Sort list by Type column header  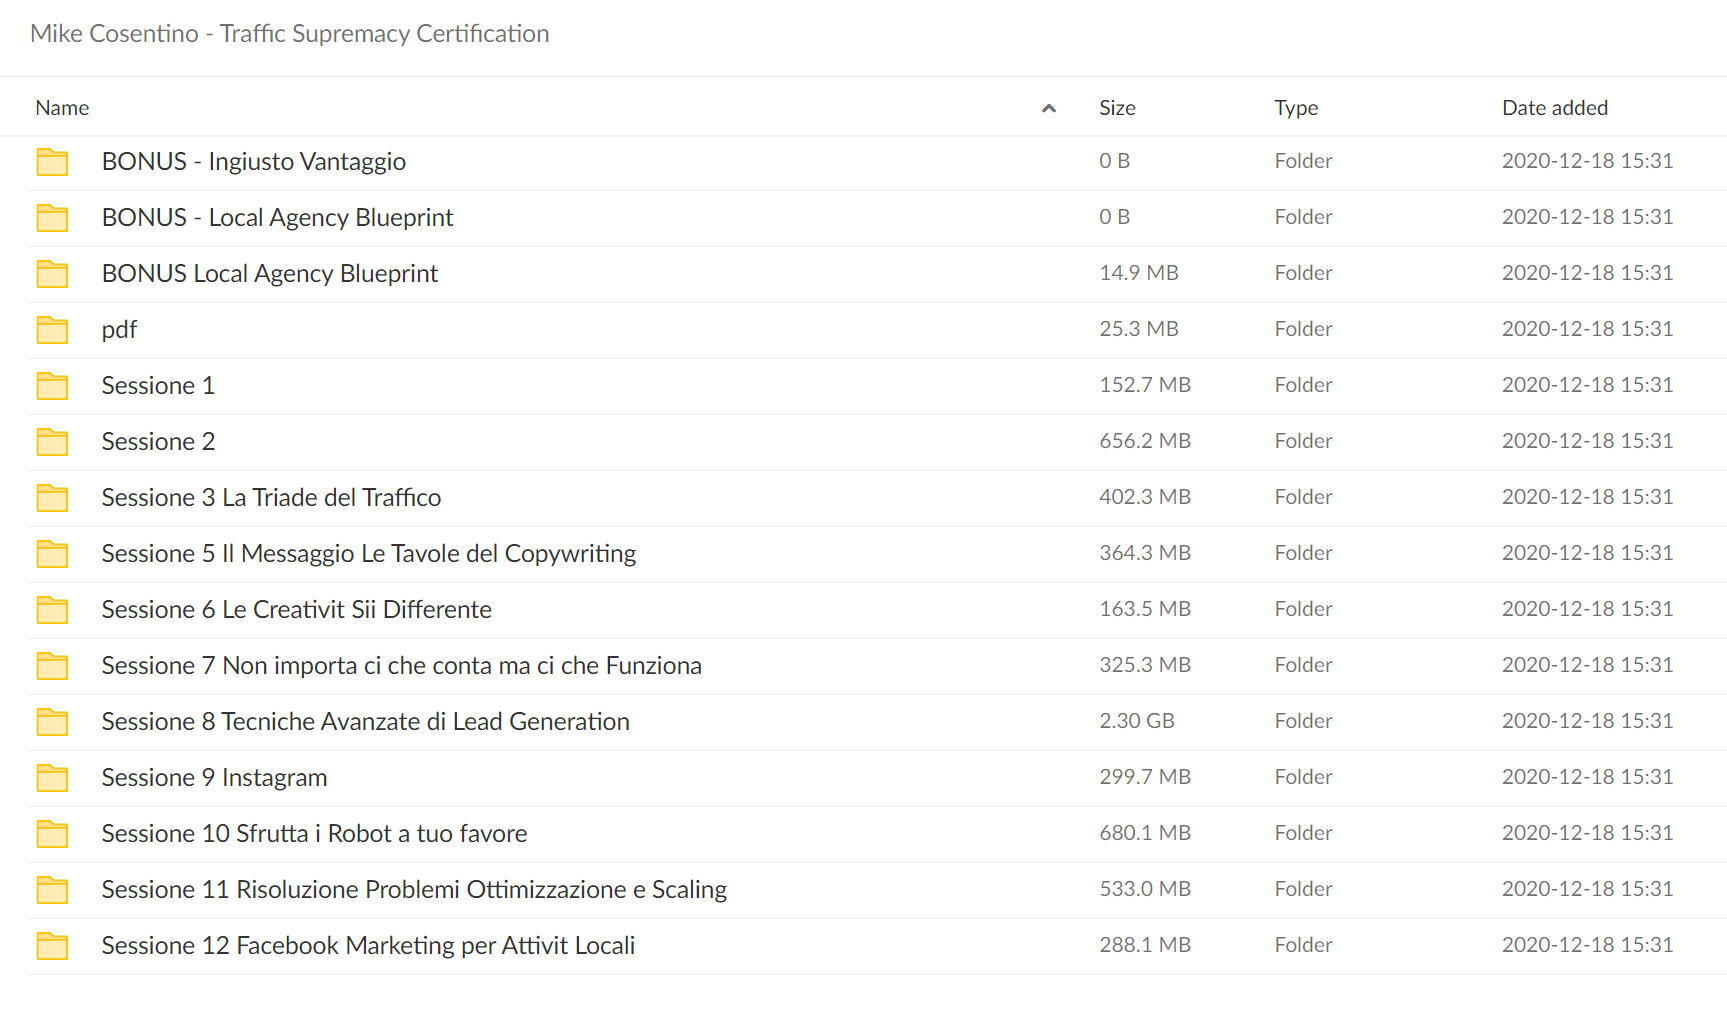pyautogui.click(x=1296, y=108)
